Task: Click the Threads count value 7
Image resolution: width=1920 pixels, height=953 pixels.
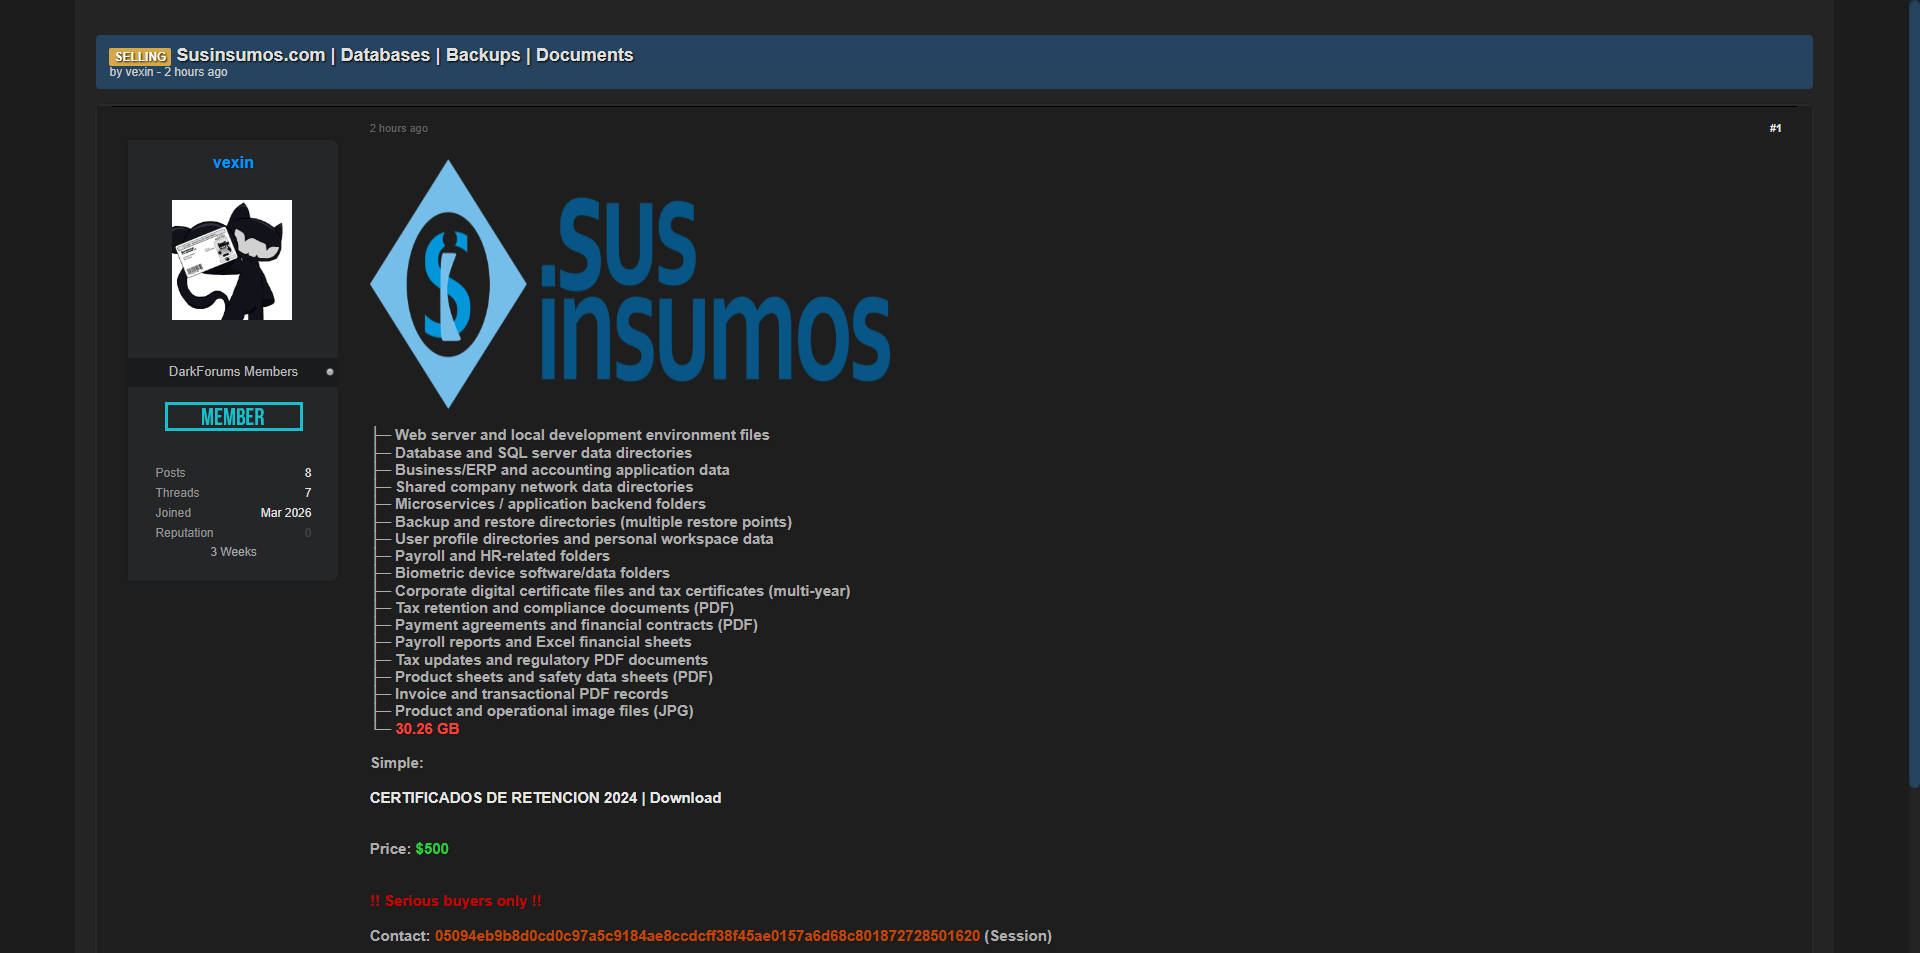Action: click(x=308, y=493)
